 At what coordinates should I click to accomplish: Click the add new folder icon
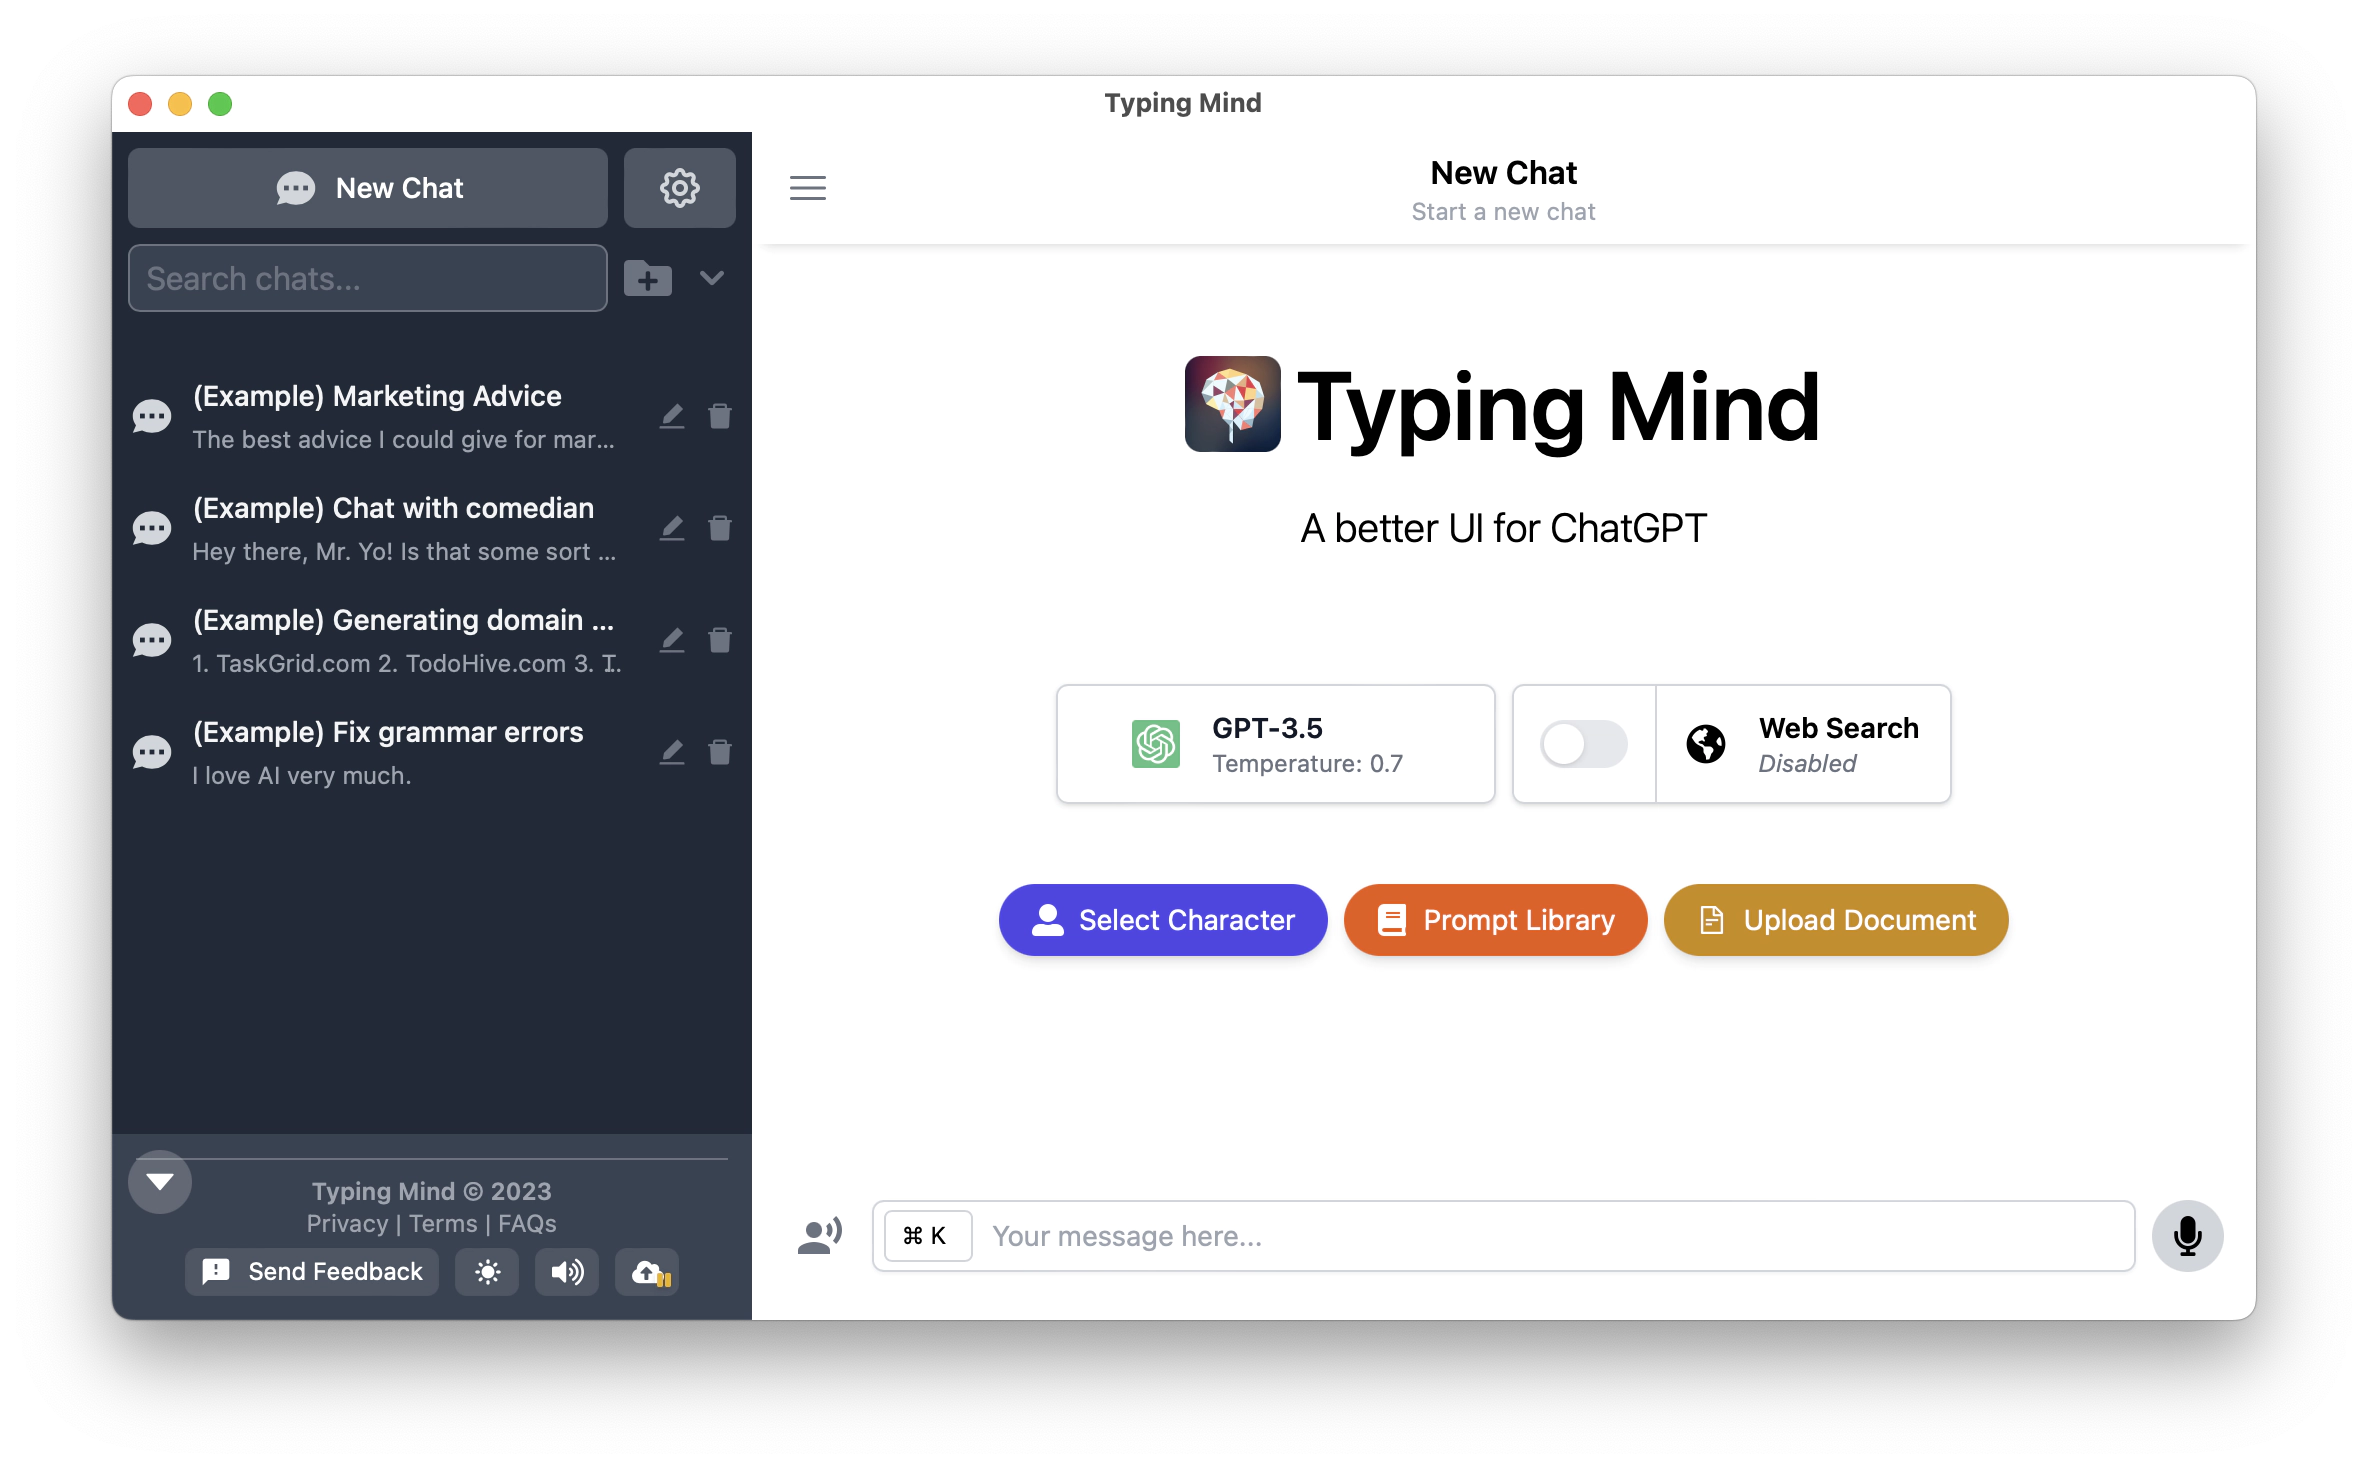tap(648, 278)
